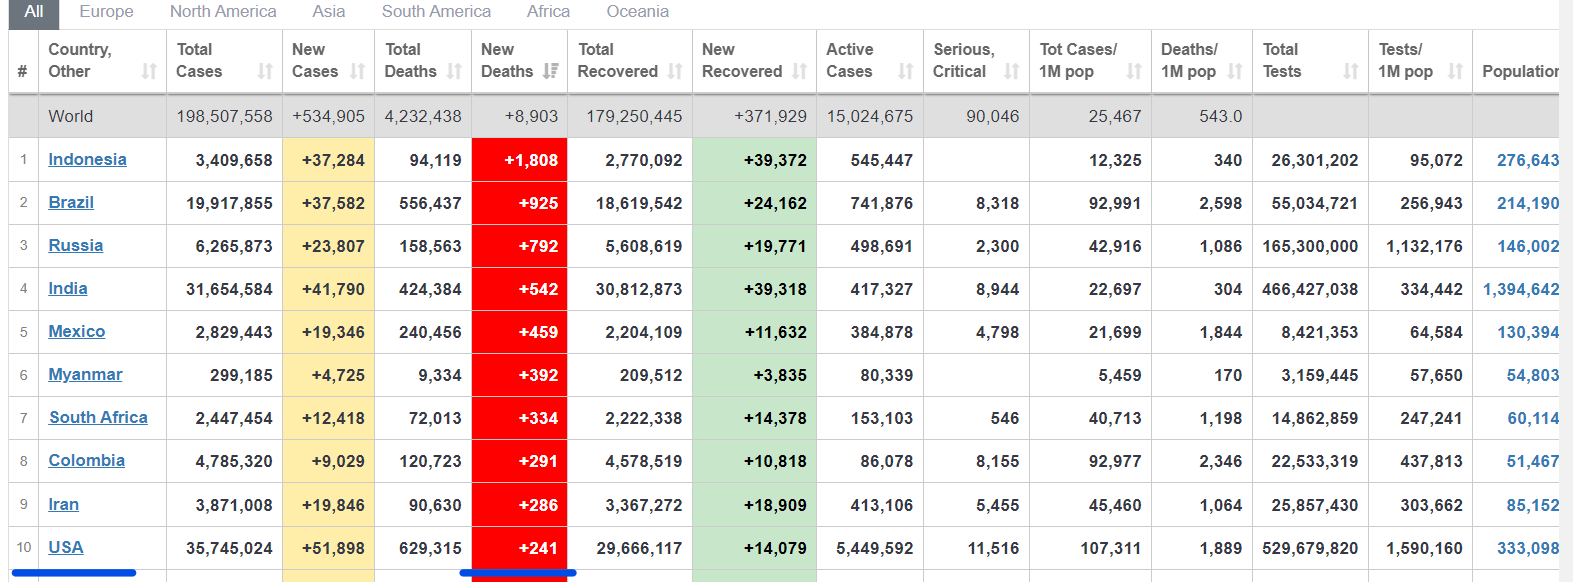
Task: Click the Tests/1M pop sort arrows
Action: pyautogui.click(x=1456, y=71)
